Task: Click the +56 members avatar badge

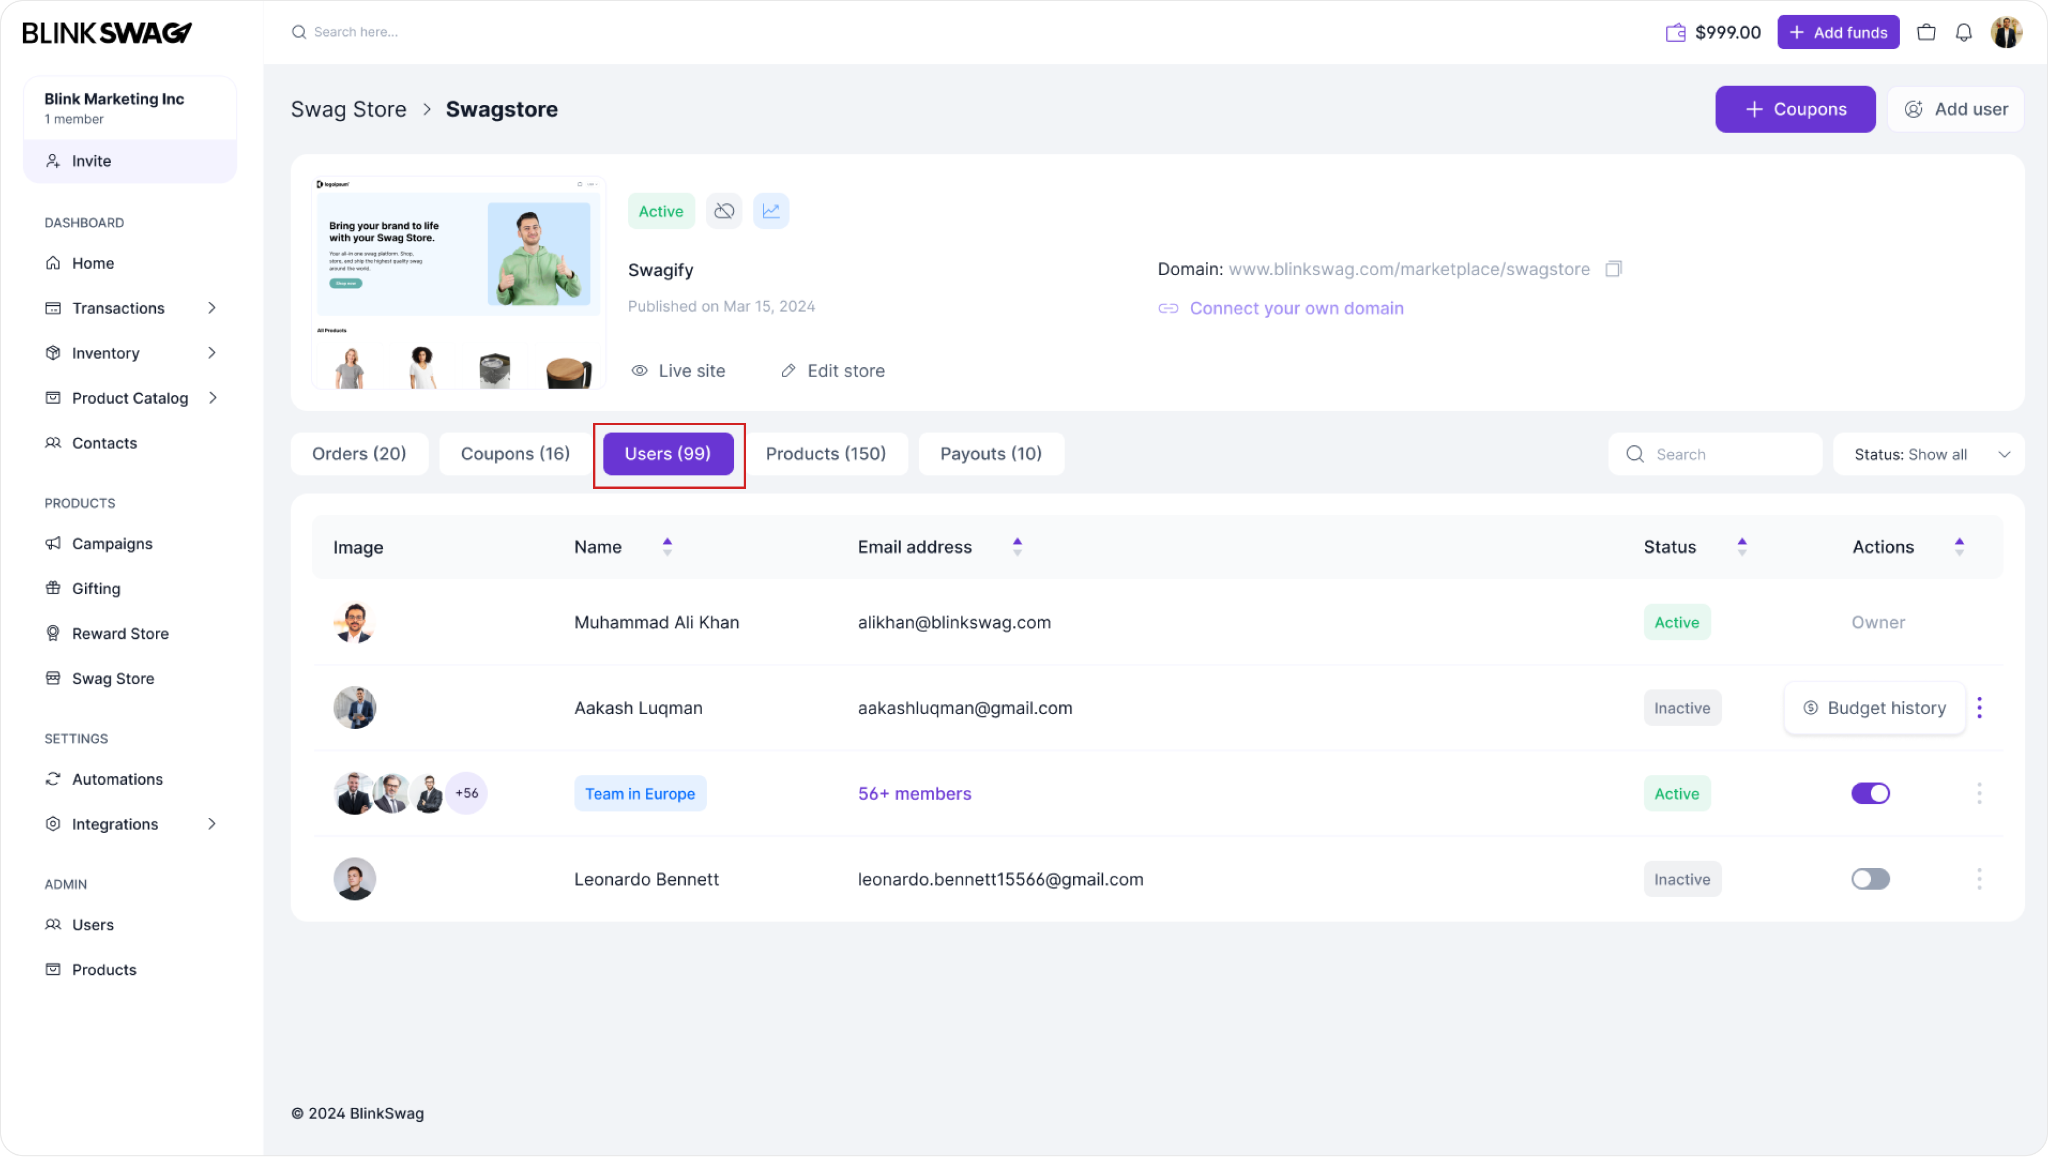Action: tap(466, 794)
